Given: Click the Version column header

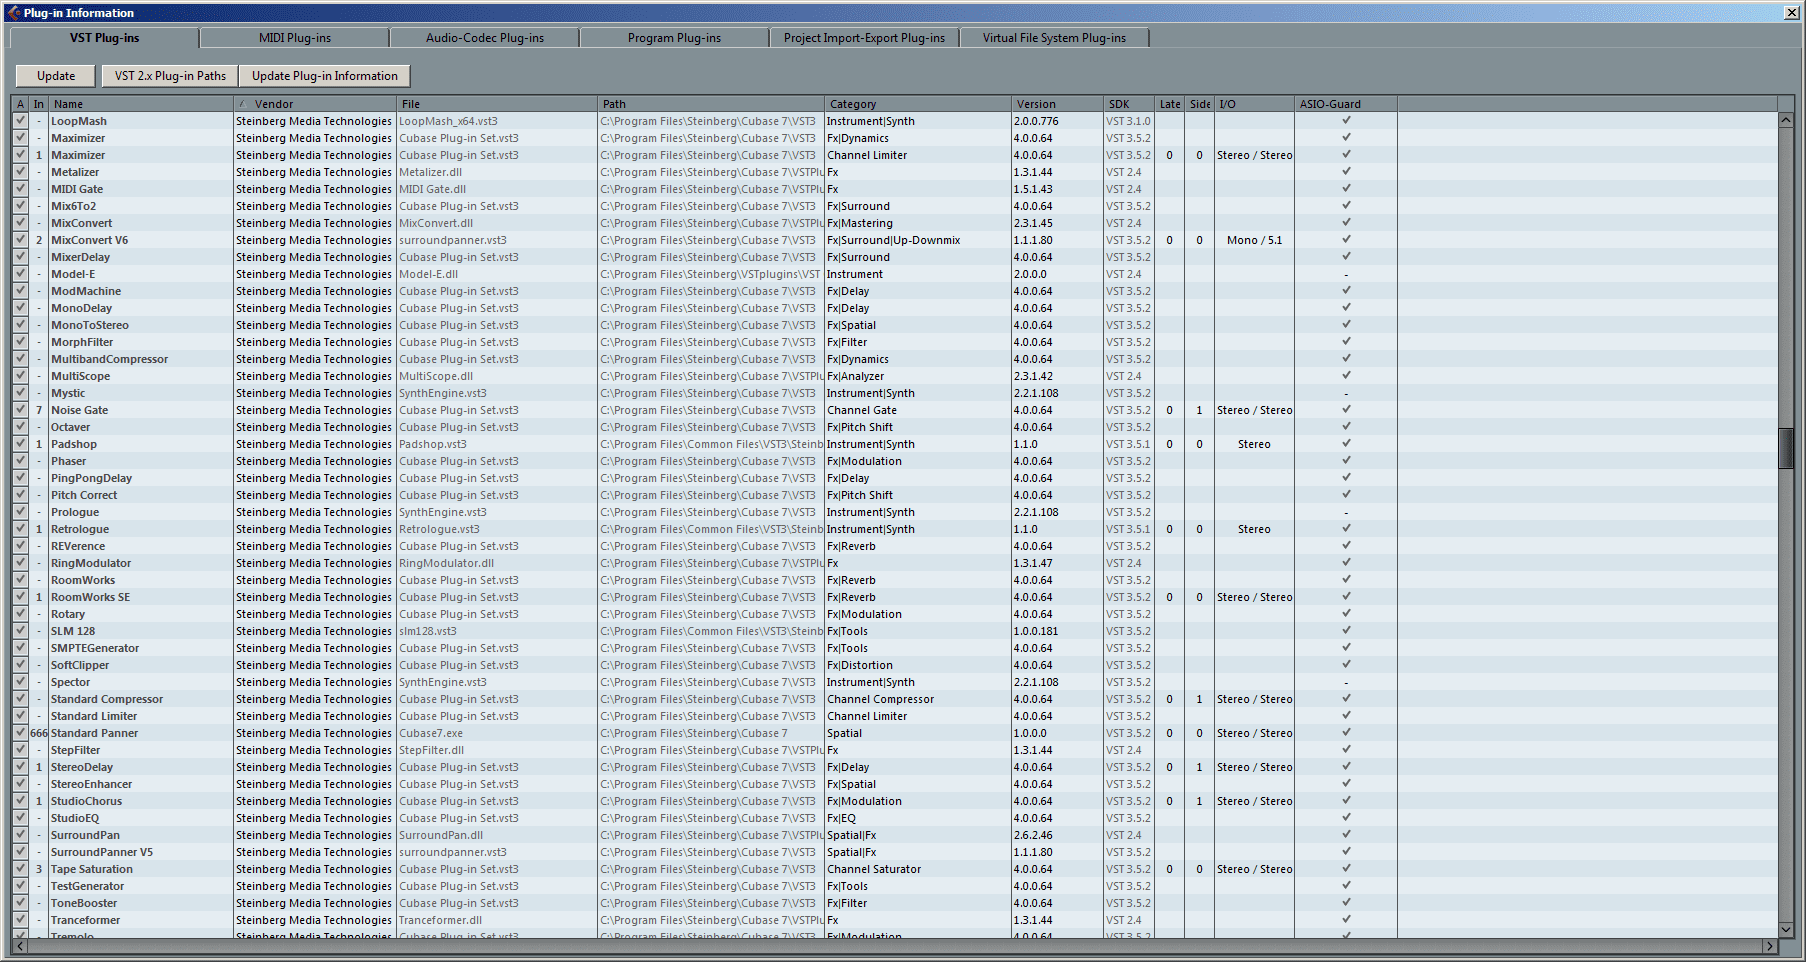Looking at the screenshot, I should click(x=1057, y=104).
